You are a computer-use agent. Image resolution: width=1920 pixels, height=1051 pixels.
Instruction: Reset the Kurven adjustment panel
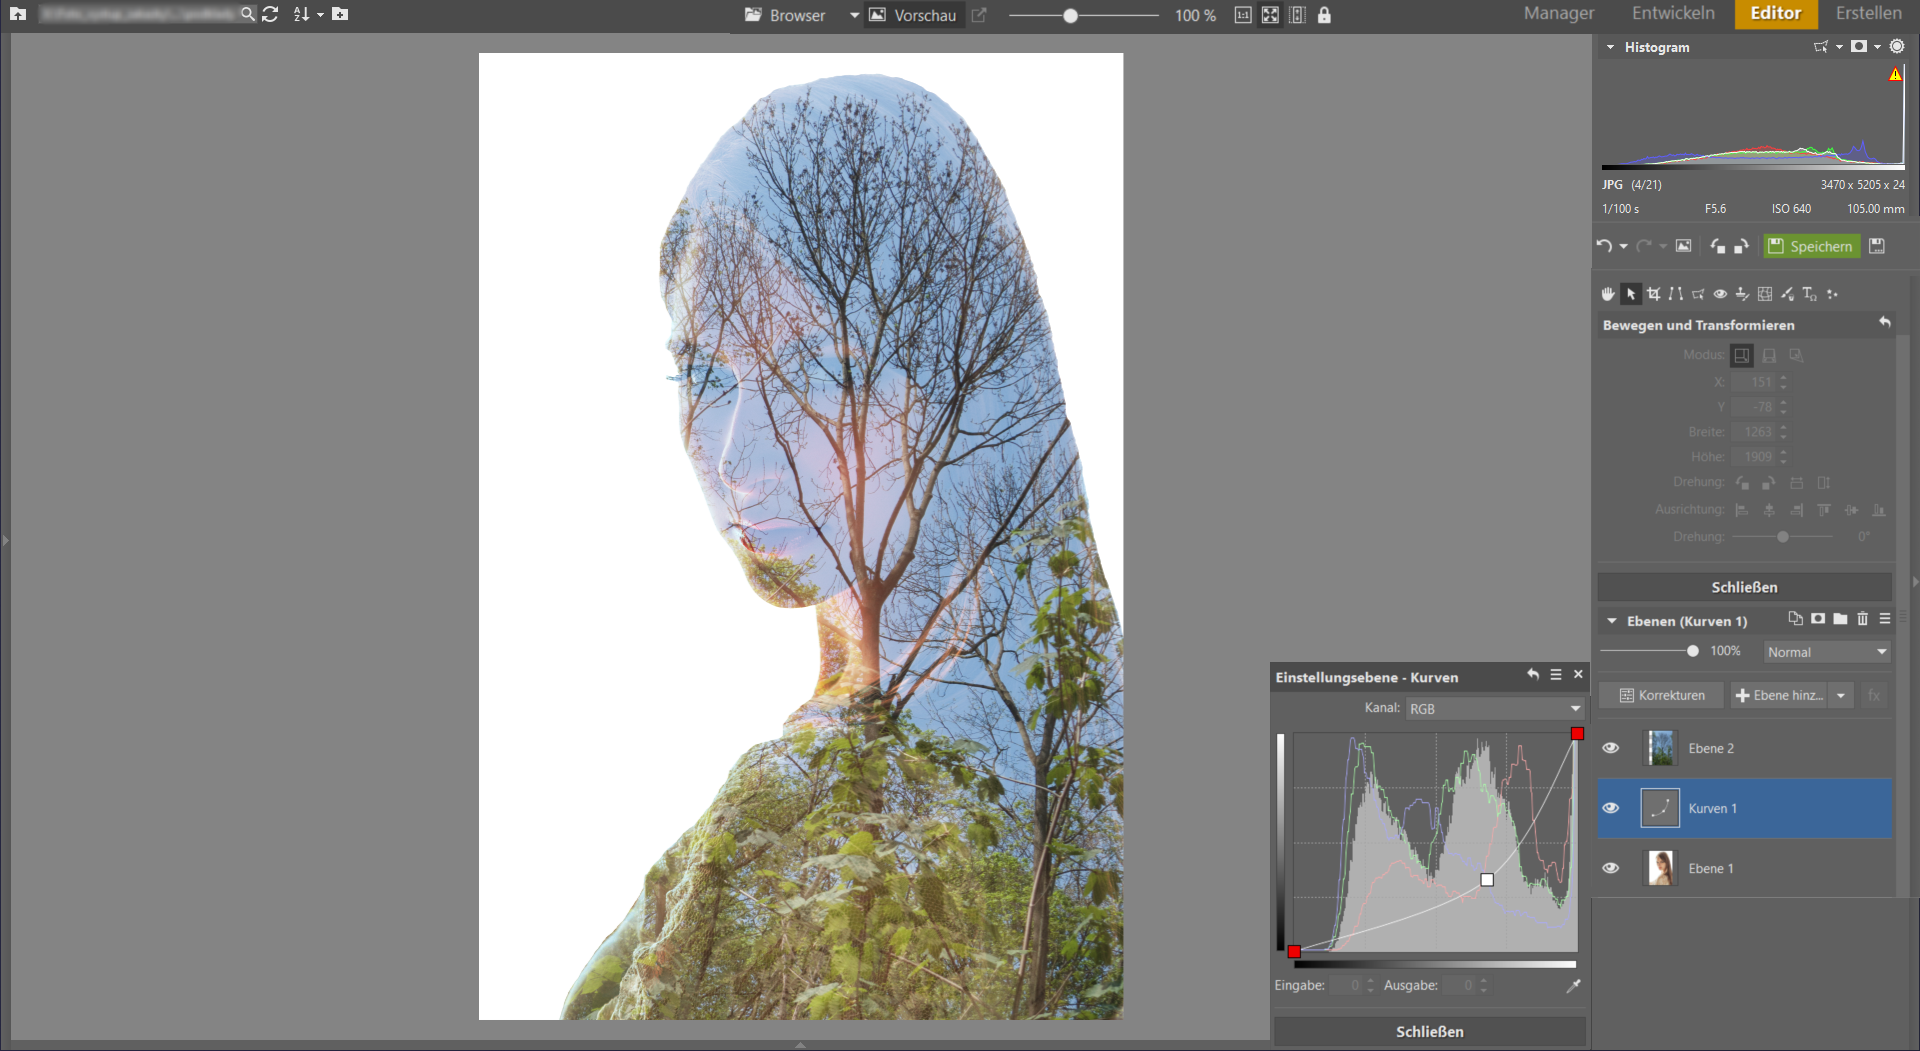(x=1533, y=675)
